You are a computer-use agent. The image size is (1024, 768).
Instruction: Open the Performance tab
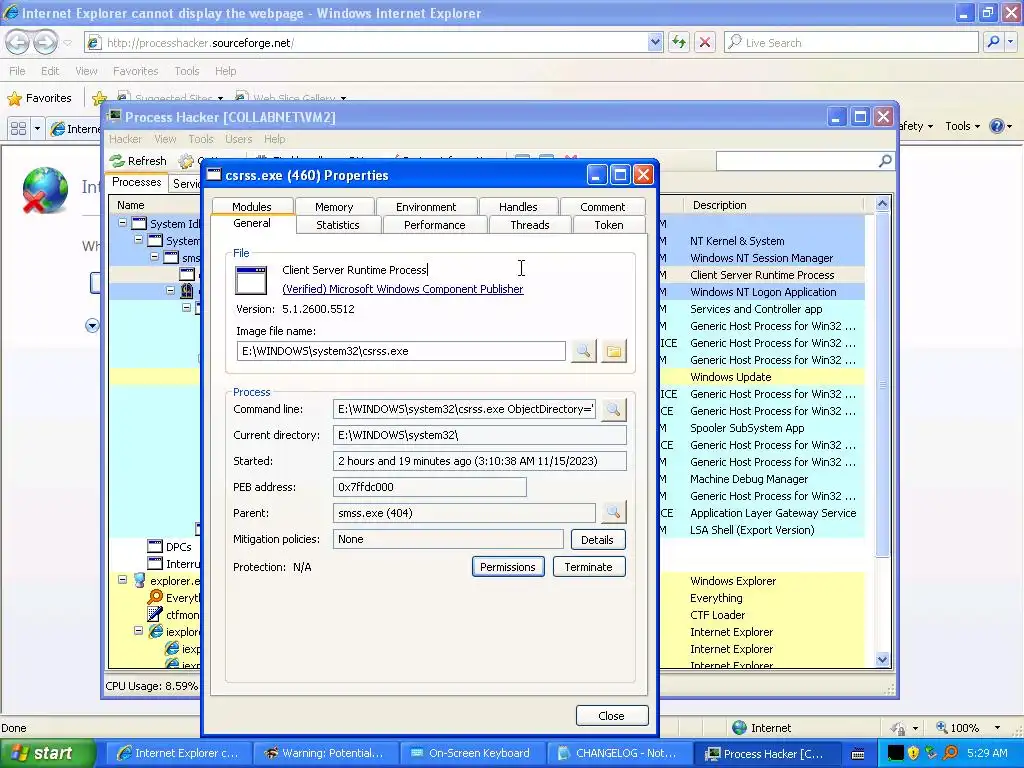[x=434, y=225]
